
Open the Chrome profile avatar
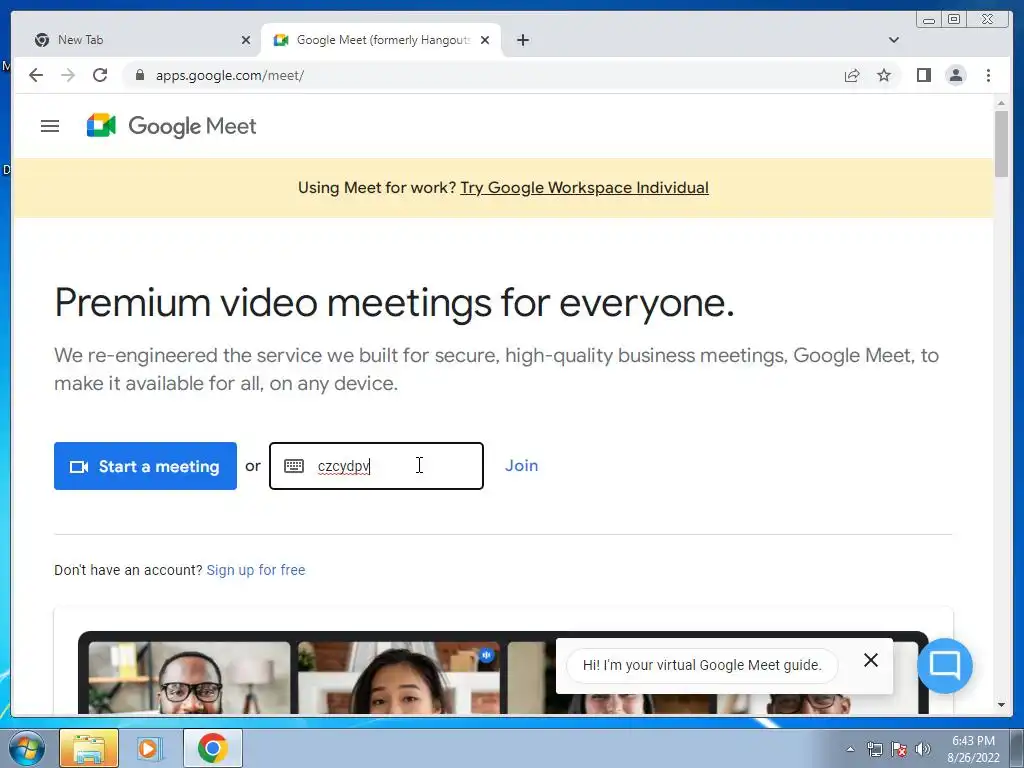click(955, 75)
